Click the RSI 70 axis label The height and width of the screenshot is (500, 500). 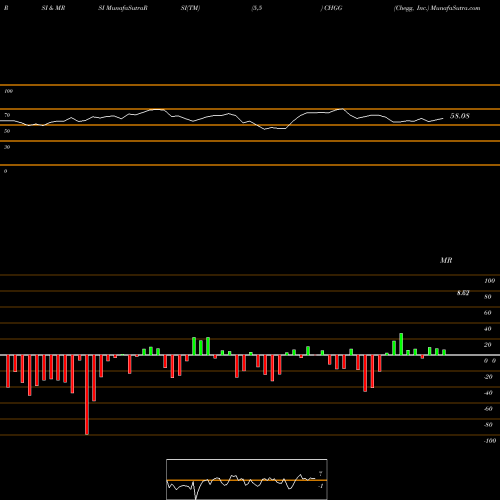[x=7, y=115]
